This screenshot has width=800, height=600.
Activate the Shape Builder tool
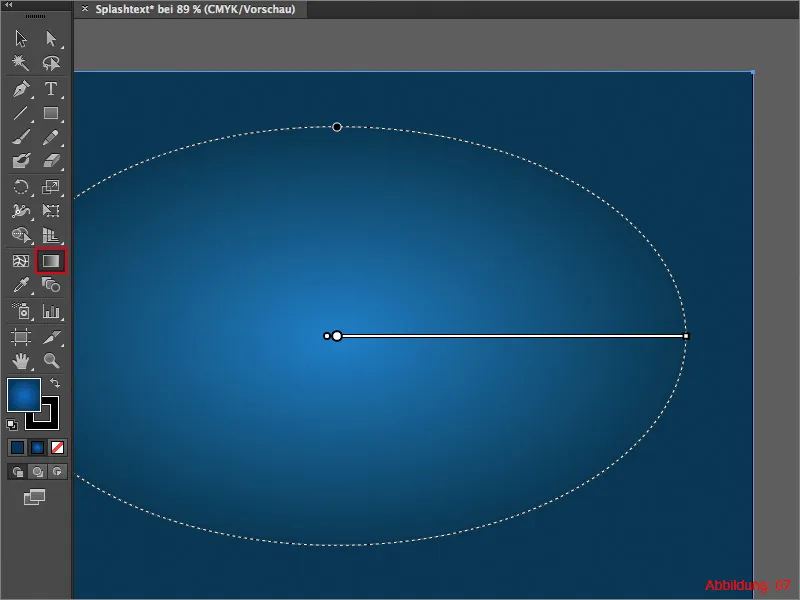click(x=21, y=235)
